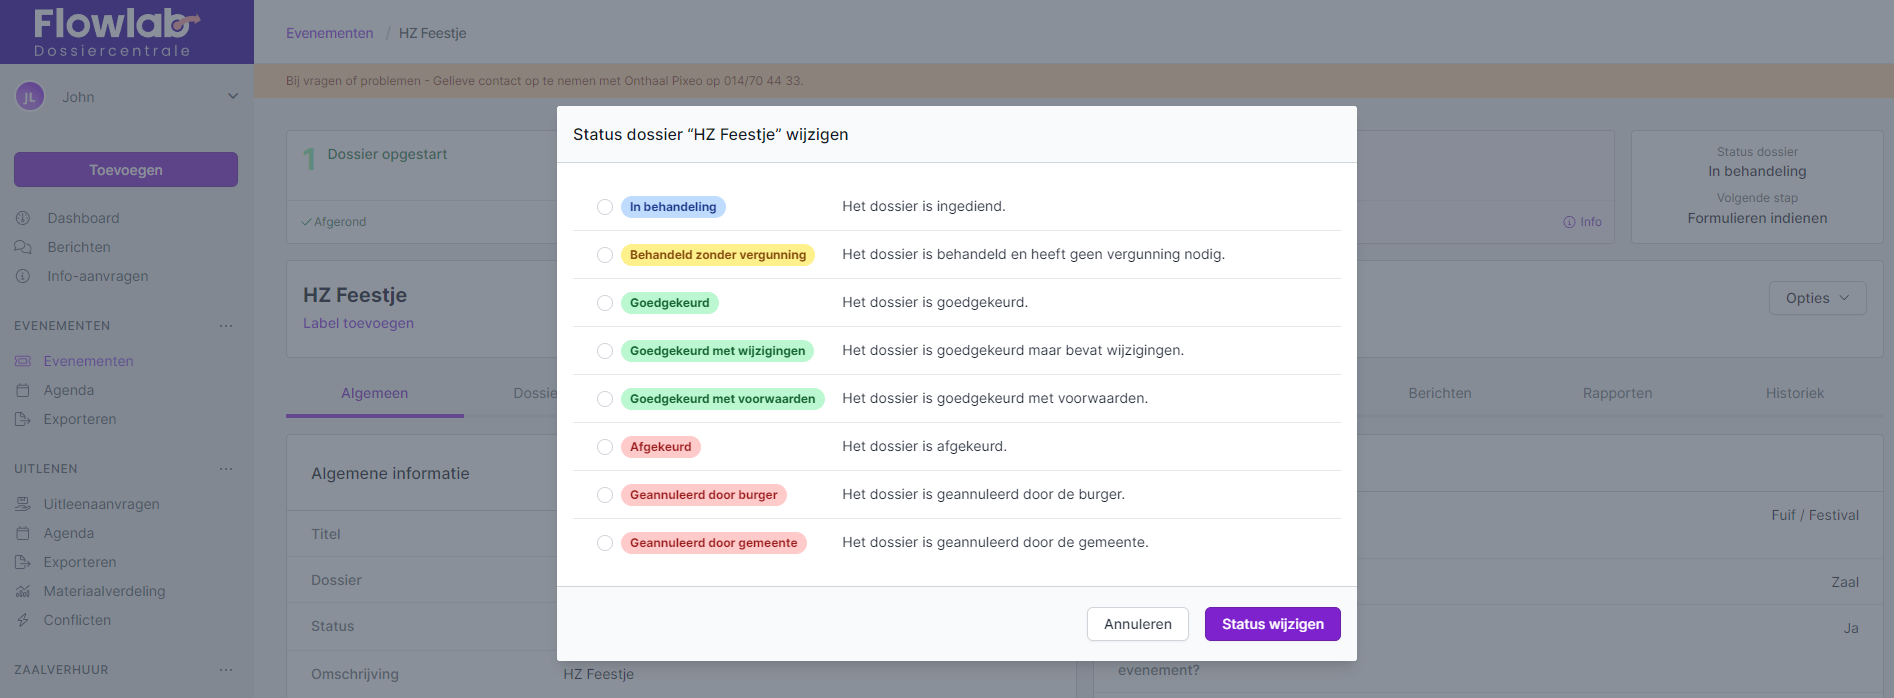Open the Evenementen section three-dot menu
1894x698 pixels.
point(226,326)
